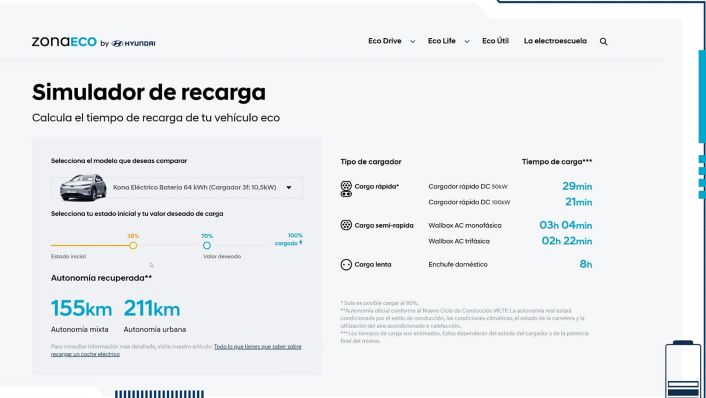Click the 211km Autonomía urbana value
706x398 pixels.
click(x=152, y=309)
